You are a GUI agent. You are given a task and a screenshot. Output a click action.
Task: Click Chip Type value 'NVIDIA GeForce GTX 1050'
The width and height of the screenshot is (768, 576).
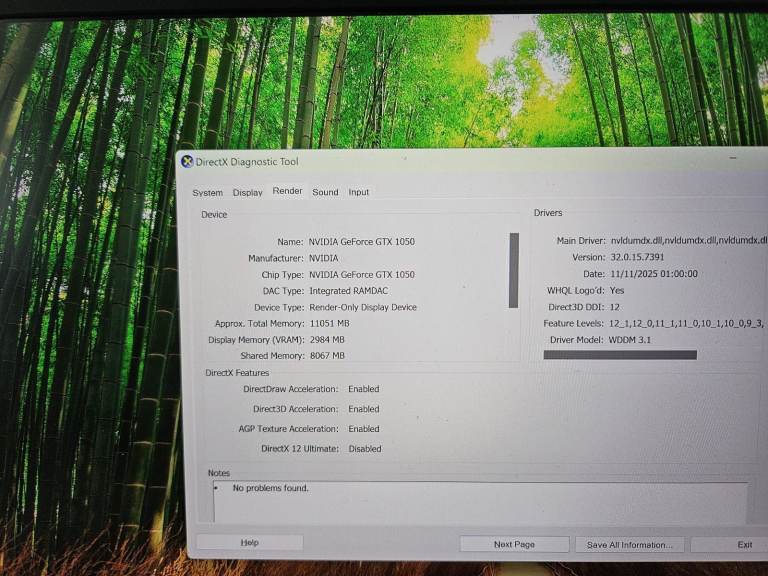click(x=361, y=274)
